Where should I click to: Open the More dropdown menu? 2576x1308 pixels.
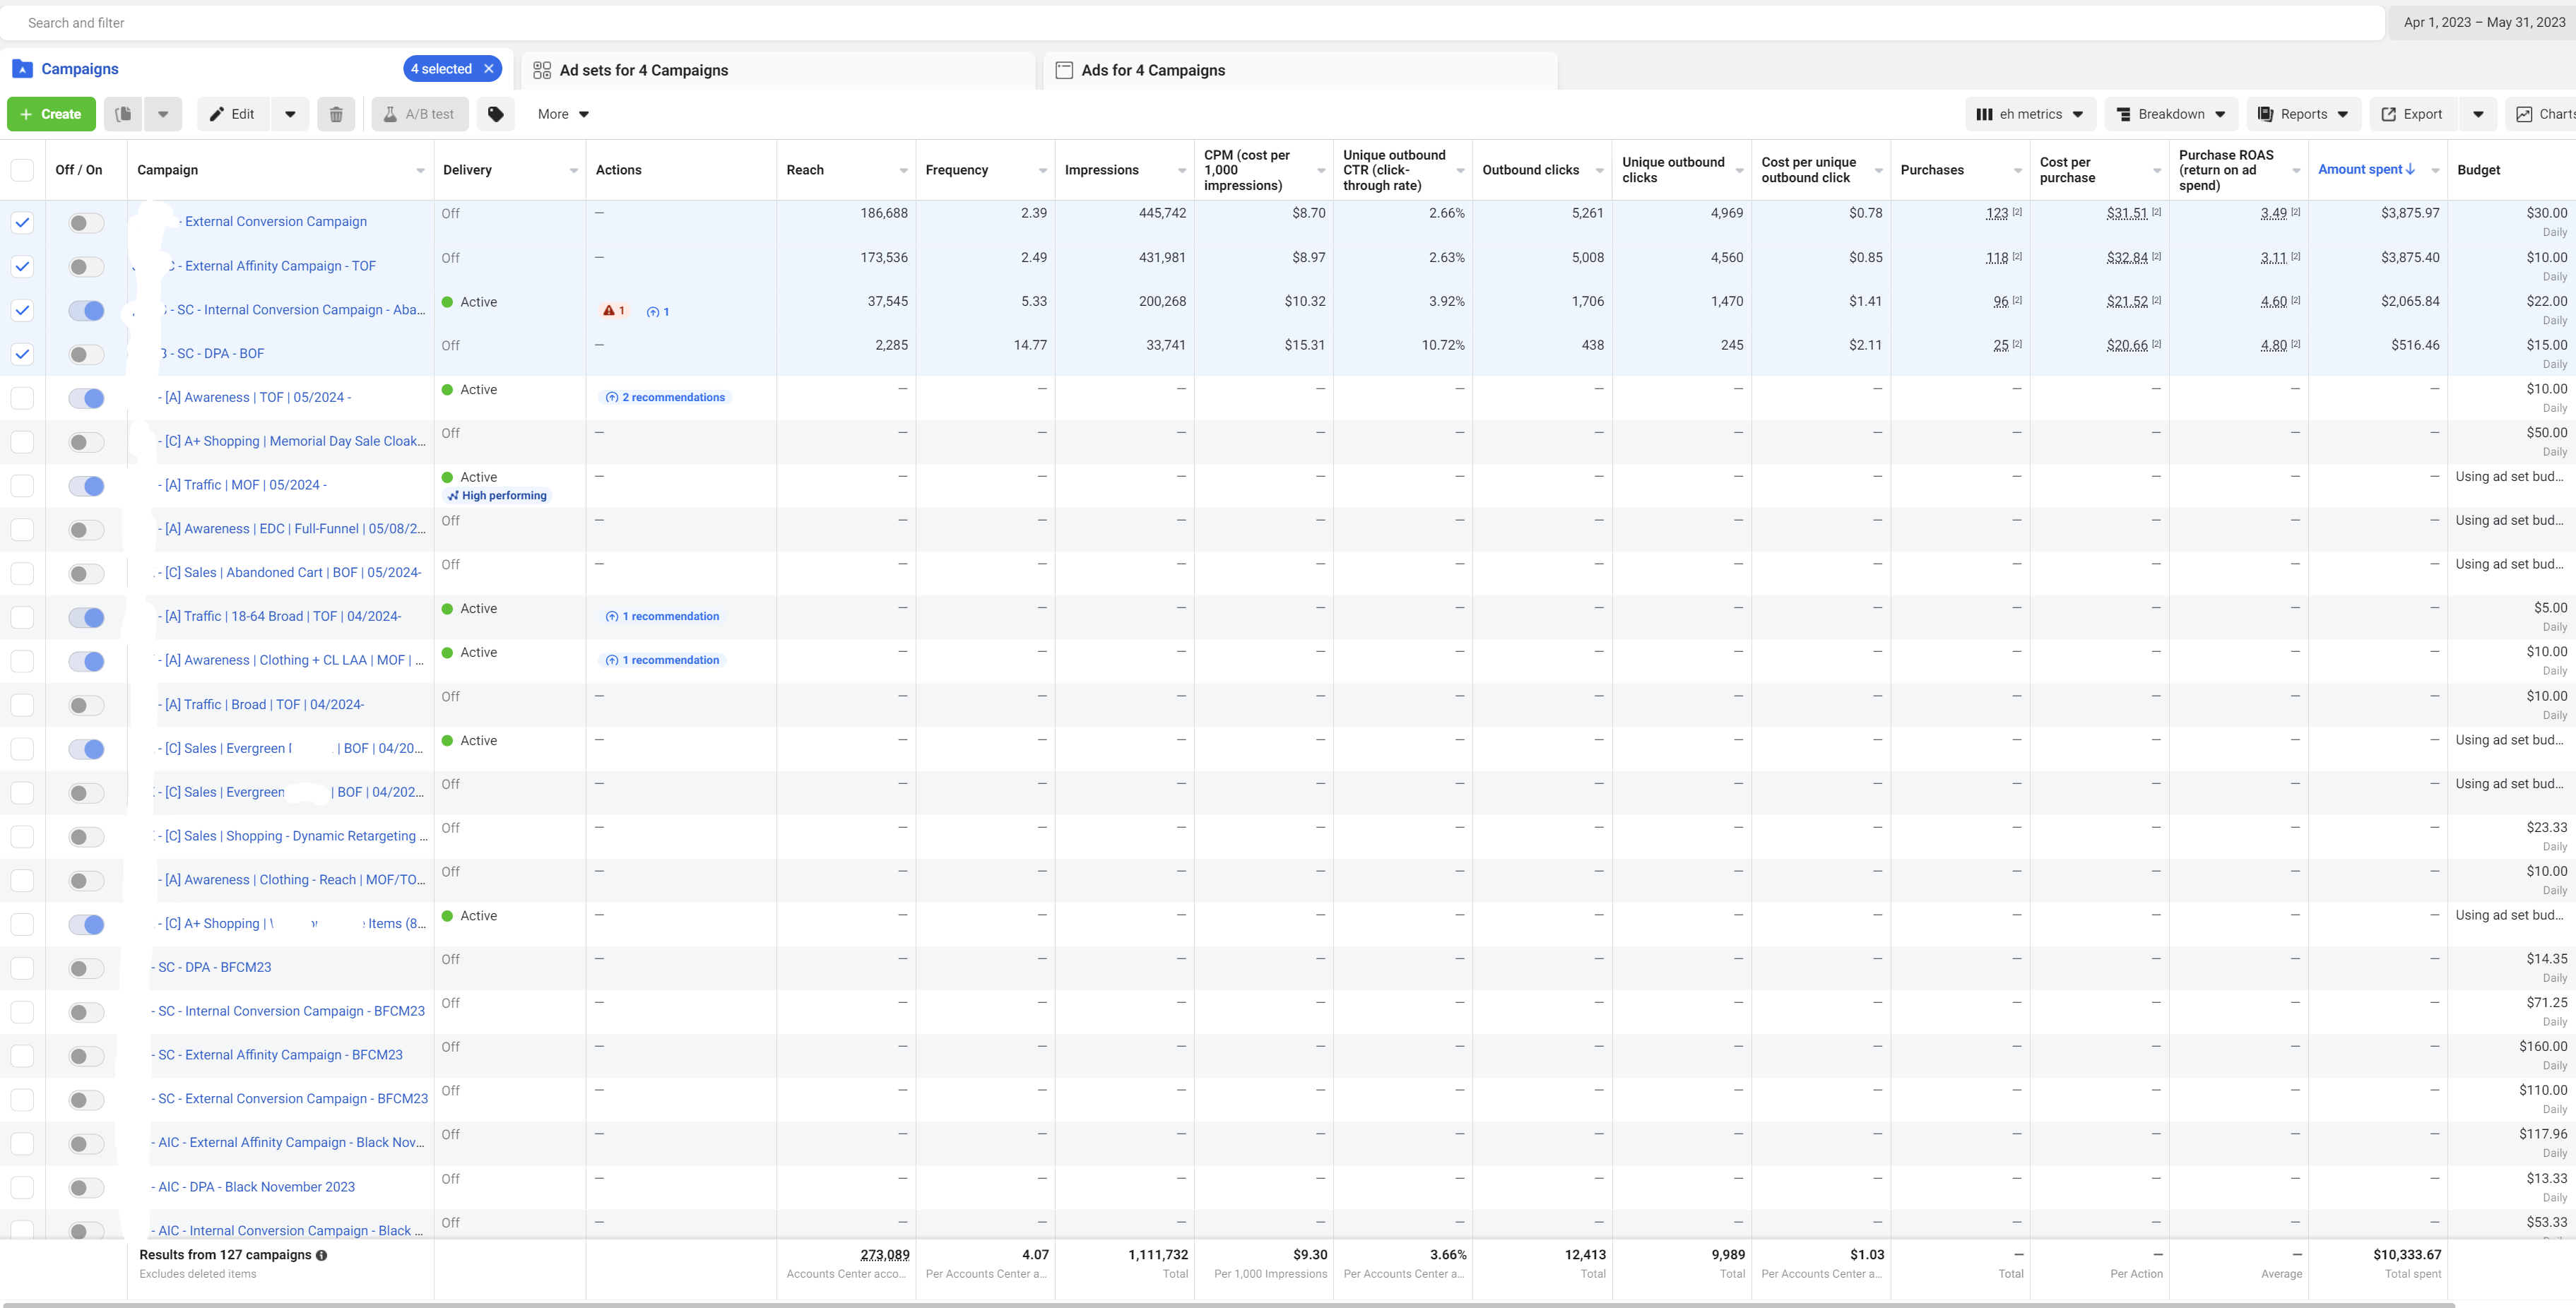[563, 114]
